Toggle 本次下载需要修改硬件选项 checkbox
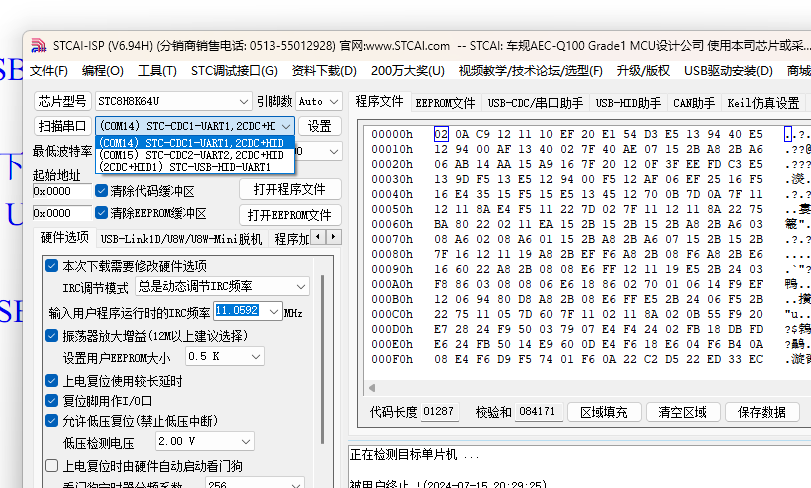The image size is (811, 488). tap(51, 266)
